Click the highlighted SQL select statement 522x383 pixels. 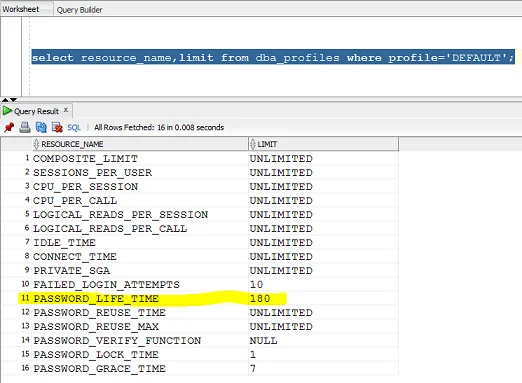tap(273, 57)
